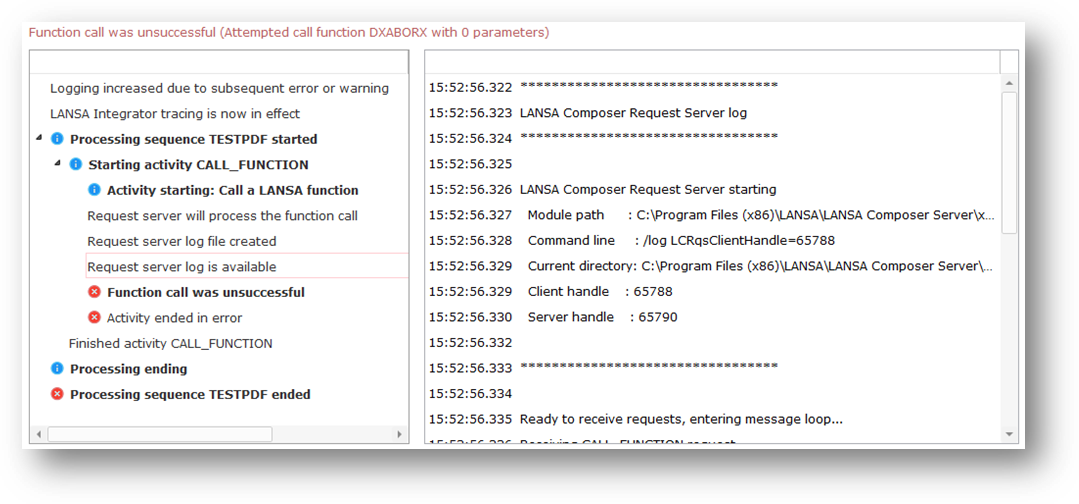Click info icon beside Activity starting: Call a LANSA function
Image resolution: width=1079 pixels, height=504 pixels.
point(94,190)
